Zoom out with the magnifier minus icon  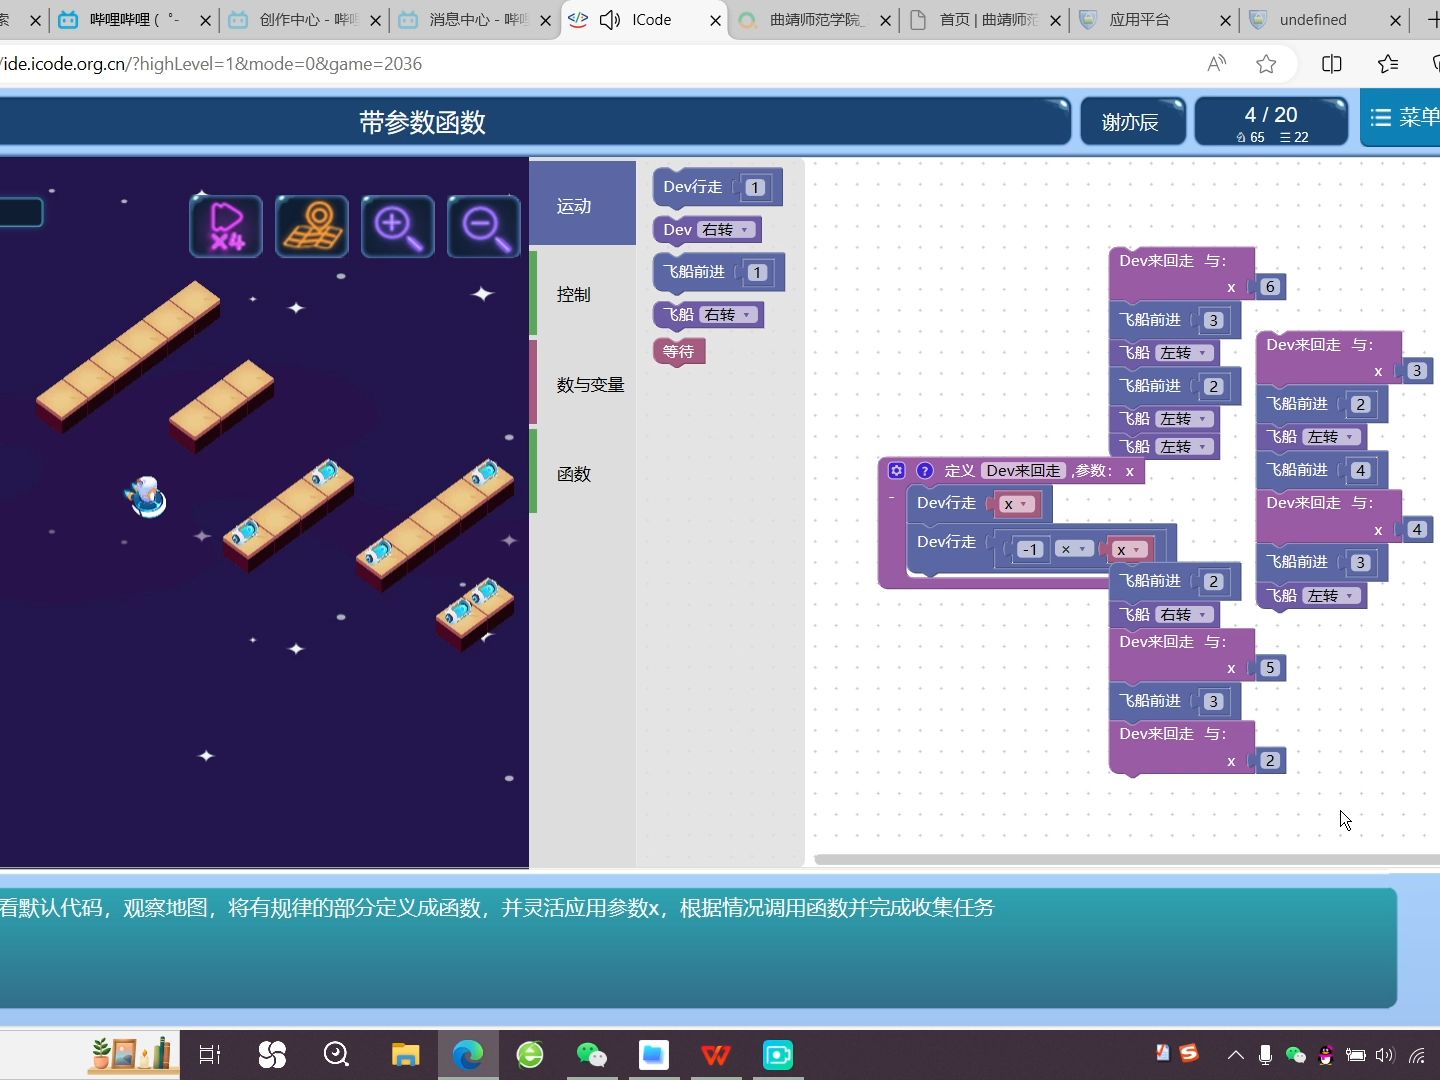(484, 226)
